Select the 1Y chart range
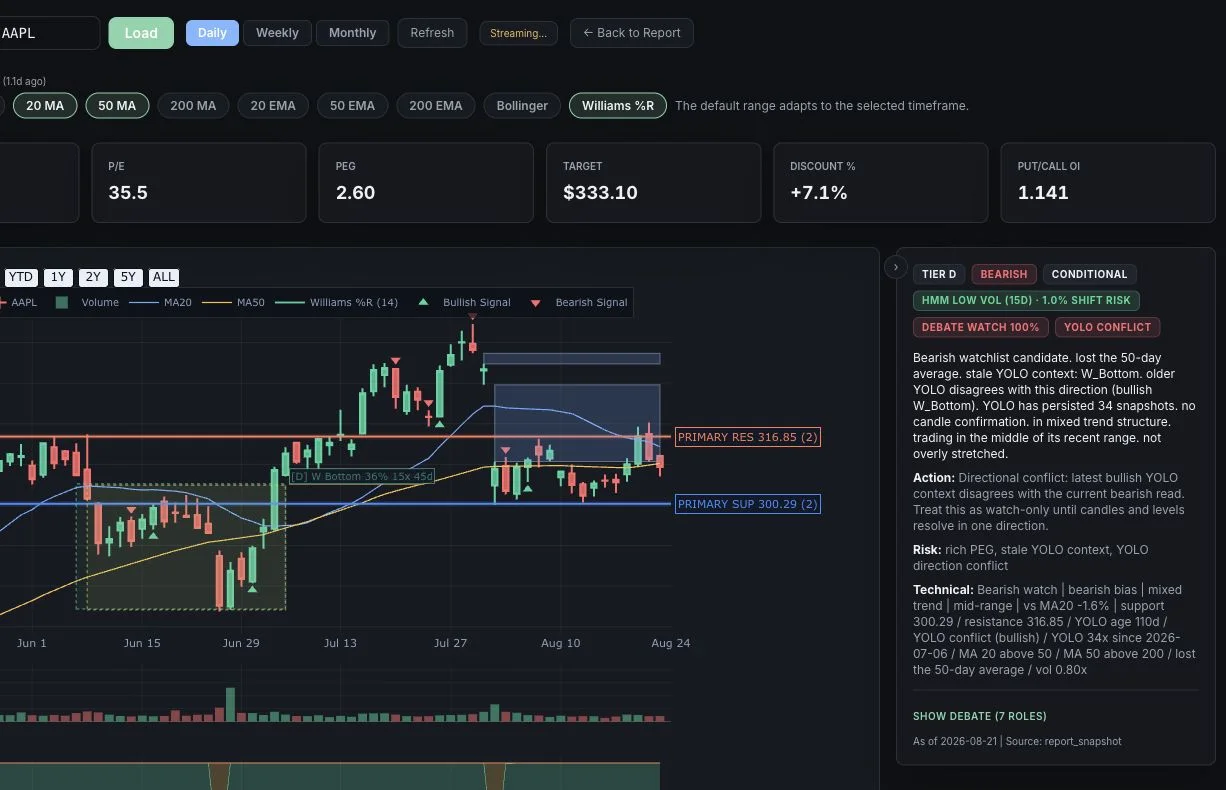Viewport: 1226px width, 790px height. [x=58, y=277]
